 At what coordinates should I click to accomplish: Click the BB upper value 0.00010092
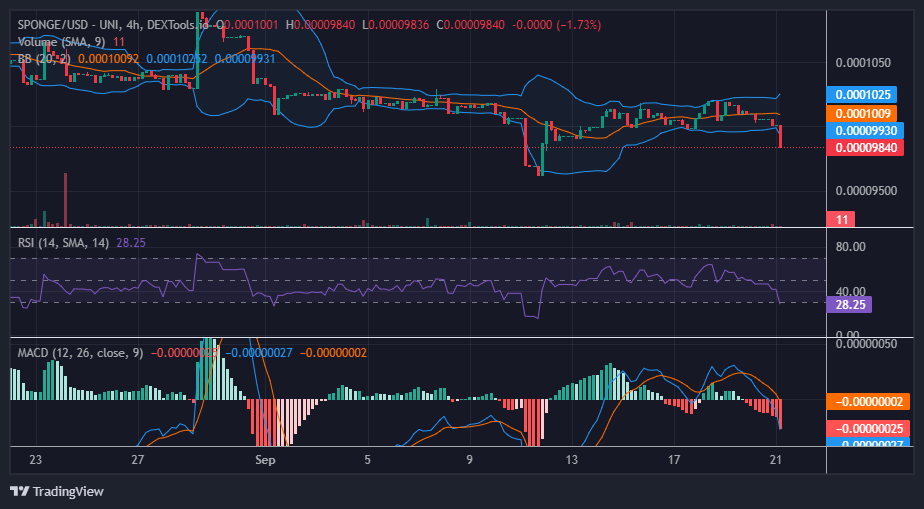(x=108, y=59)
